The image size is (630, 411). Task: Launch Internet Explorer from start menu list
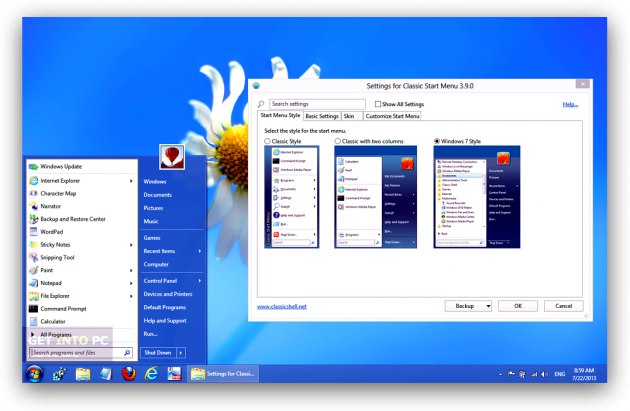point(81,181)
